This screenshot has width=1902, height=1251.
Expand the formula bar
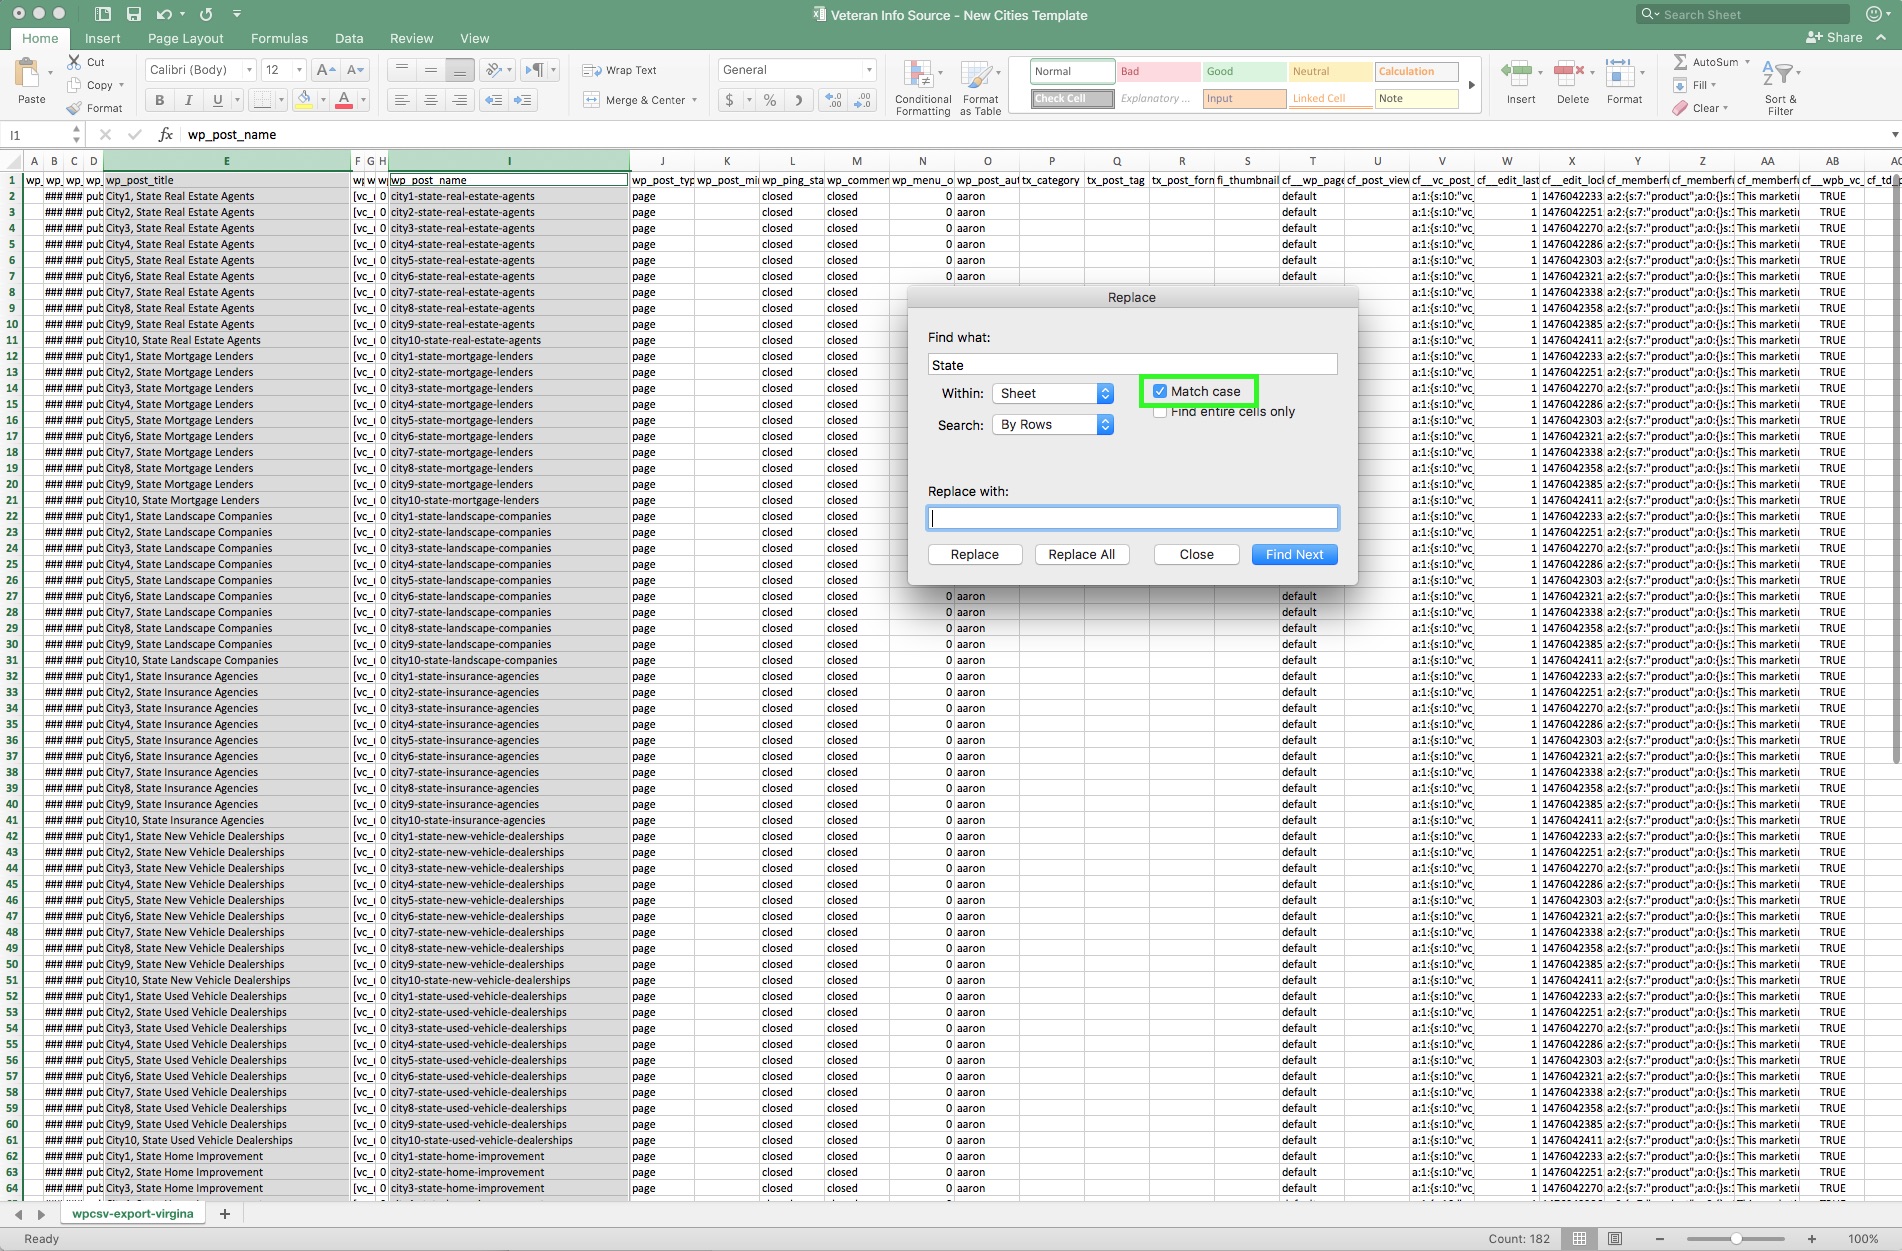pyautogui.click(x=1894, y=135)
